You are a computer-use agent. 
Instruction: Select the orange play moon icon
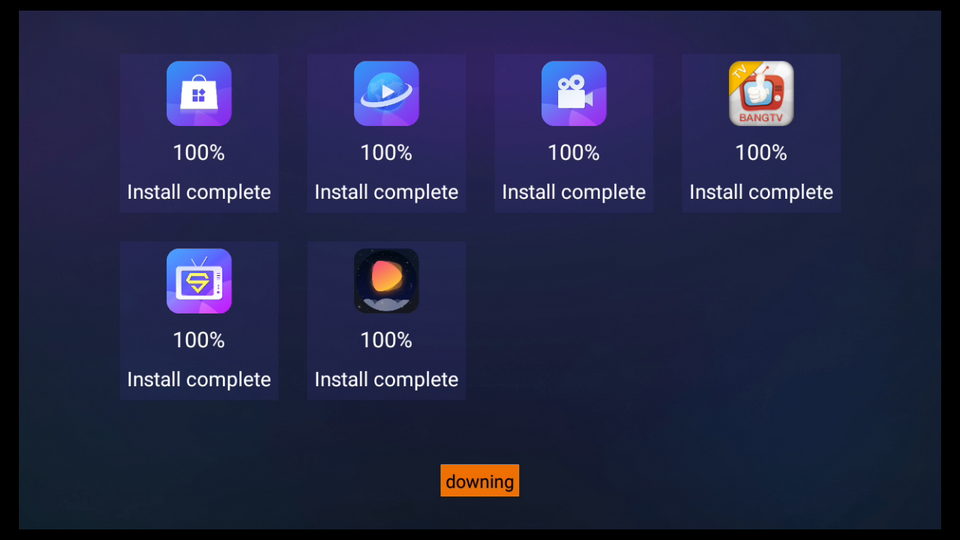[x=386, y=281]
